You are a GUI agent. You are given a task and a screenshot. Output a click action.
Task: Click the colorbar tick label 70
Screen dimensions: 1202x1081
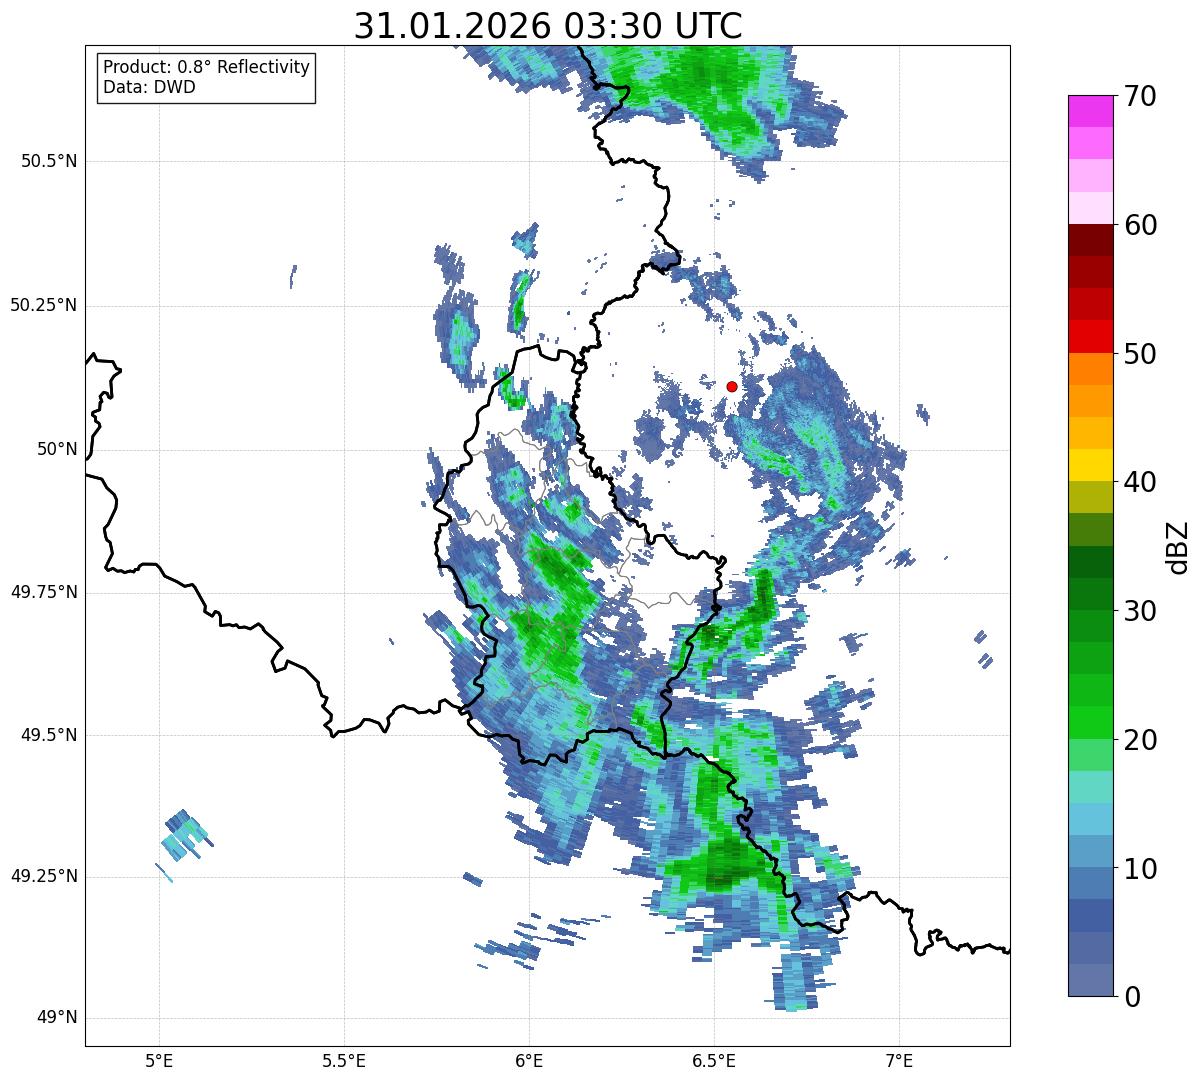(1141, 96)
